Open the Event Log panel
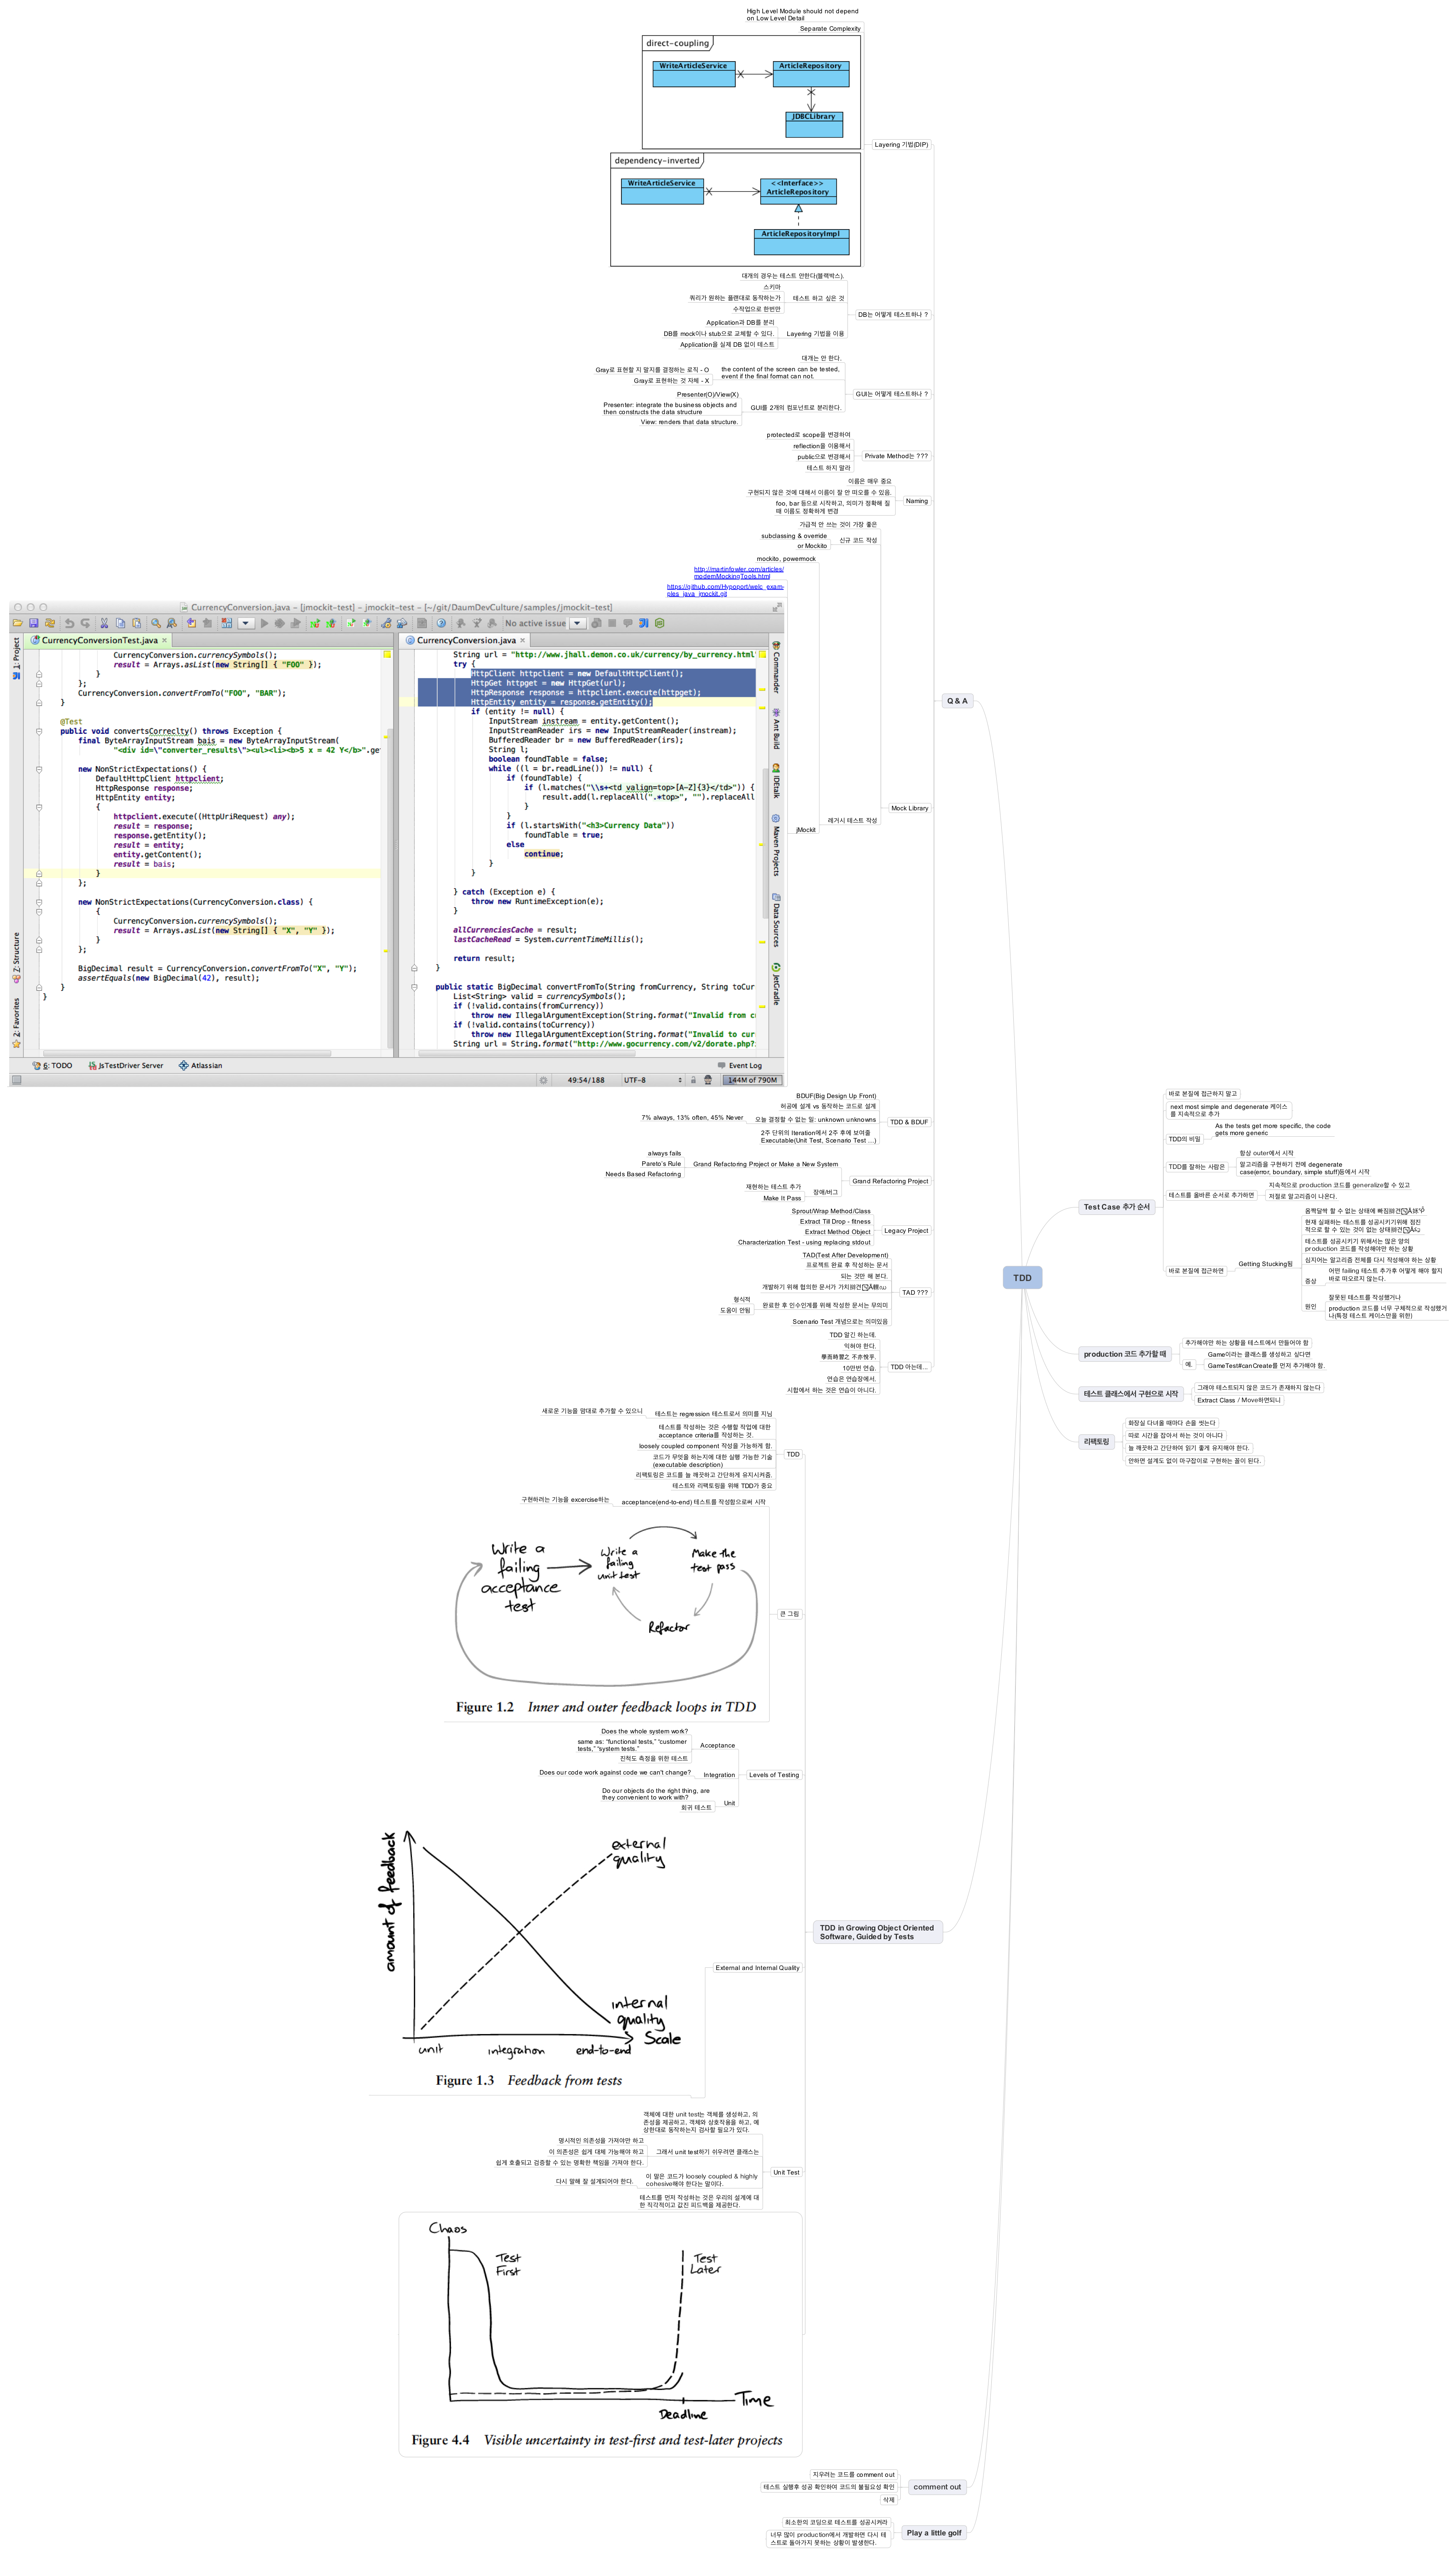1456x2555 pixels. [x=740, y=1066]
